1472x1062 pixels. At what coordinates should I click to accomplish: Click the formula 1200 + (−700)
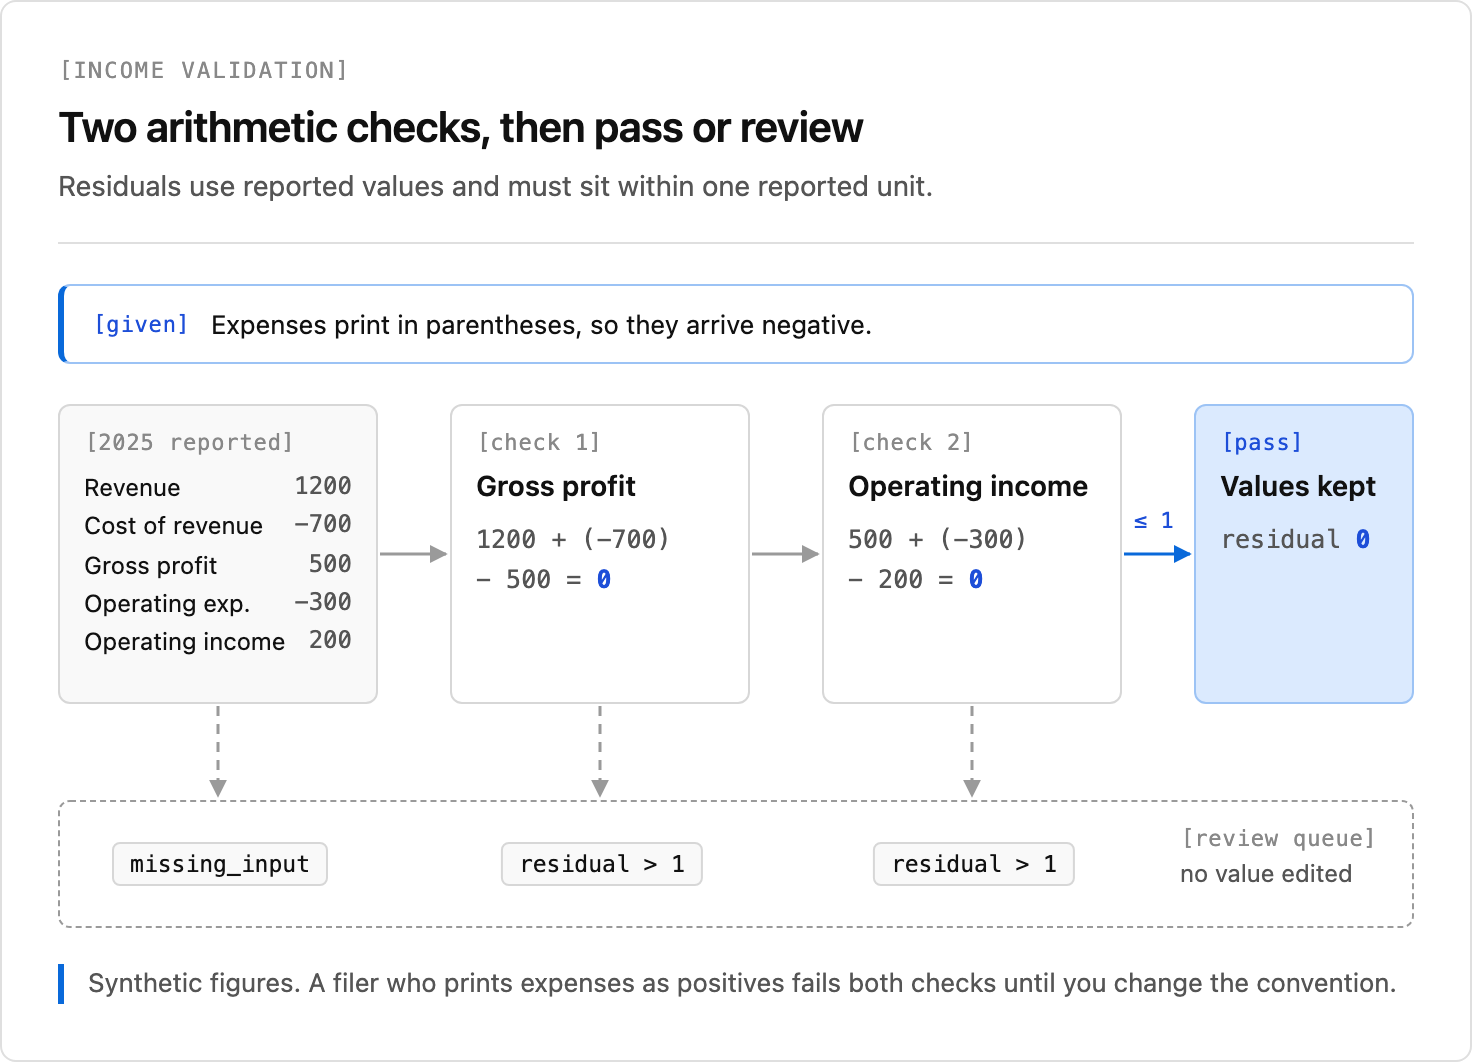point(573,539)
